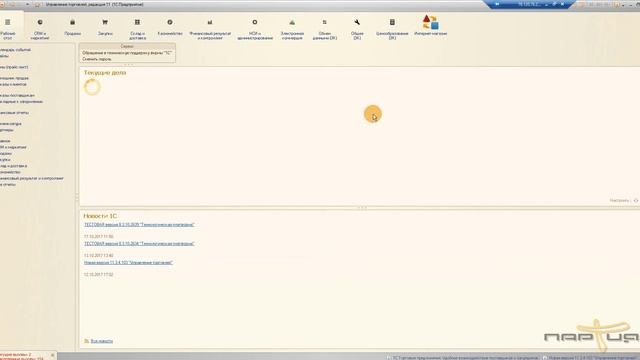Open second ТЕСТОВАЯ версия 8.3.10 news link
This screenshot has height=360, width=640.
pos(139,244)
